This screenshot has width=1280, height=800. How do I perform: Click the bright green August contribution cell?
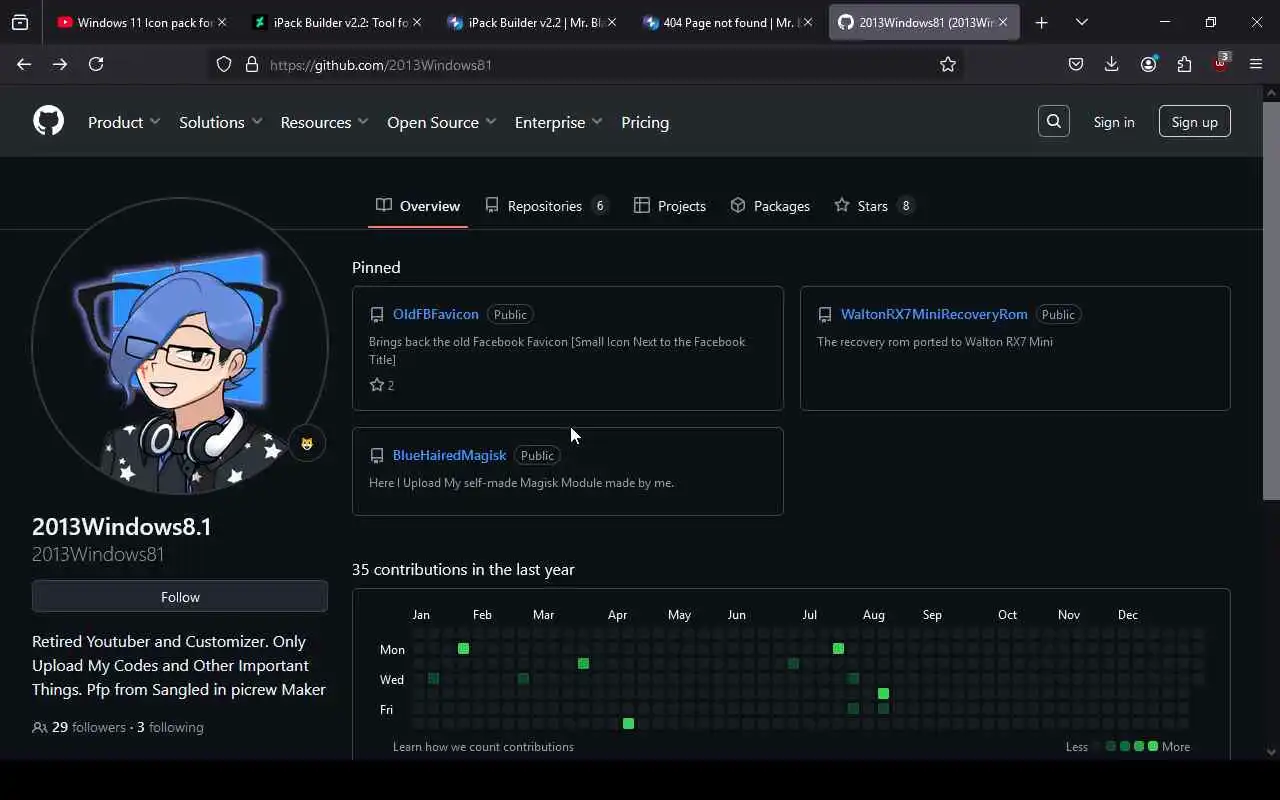click(883, 694)
